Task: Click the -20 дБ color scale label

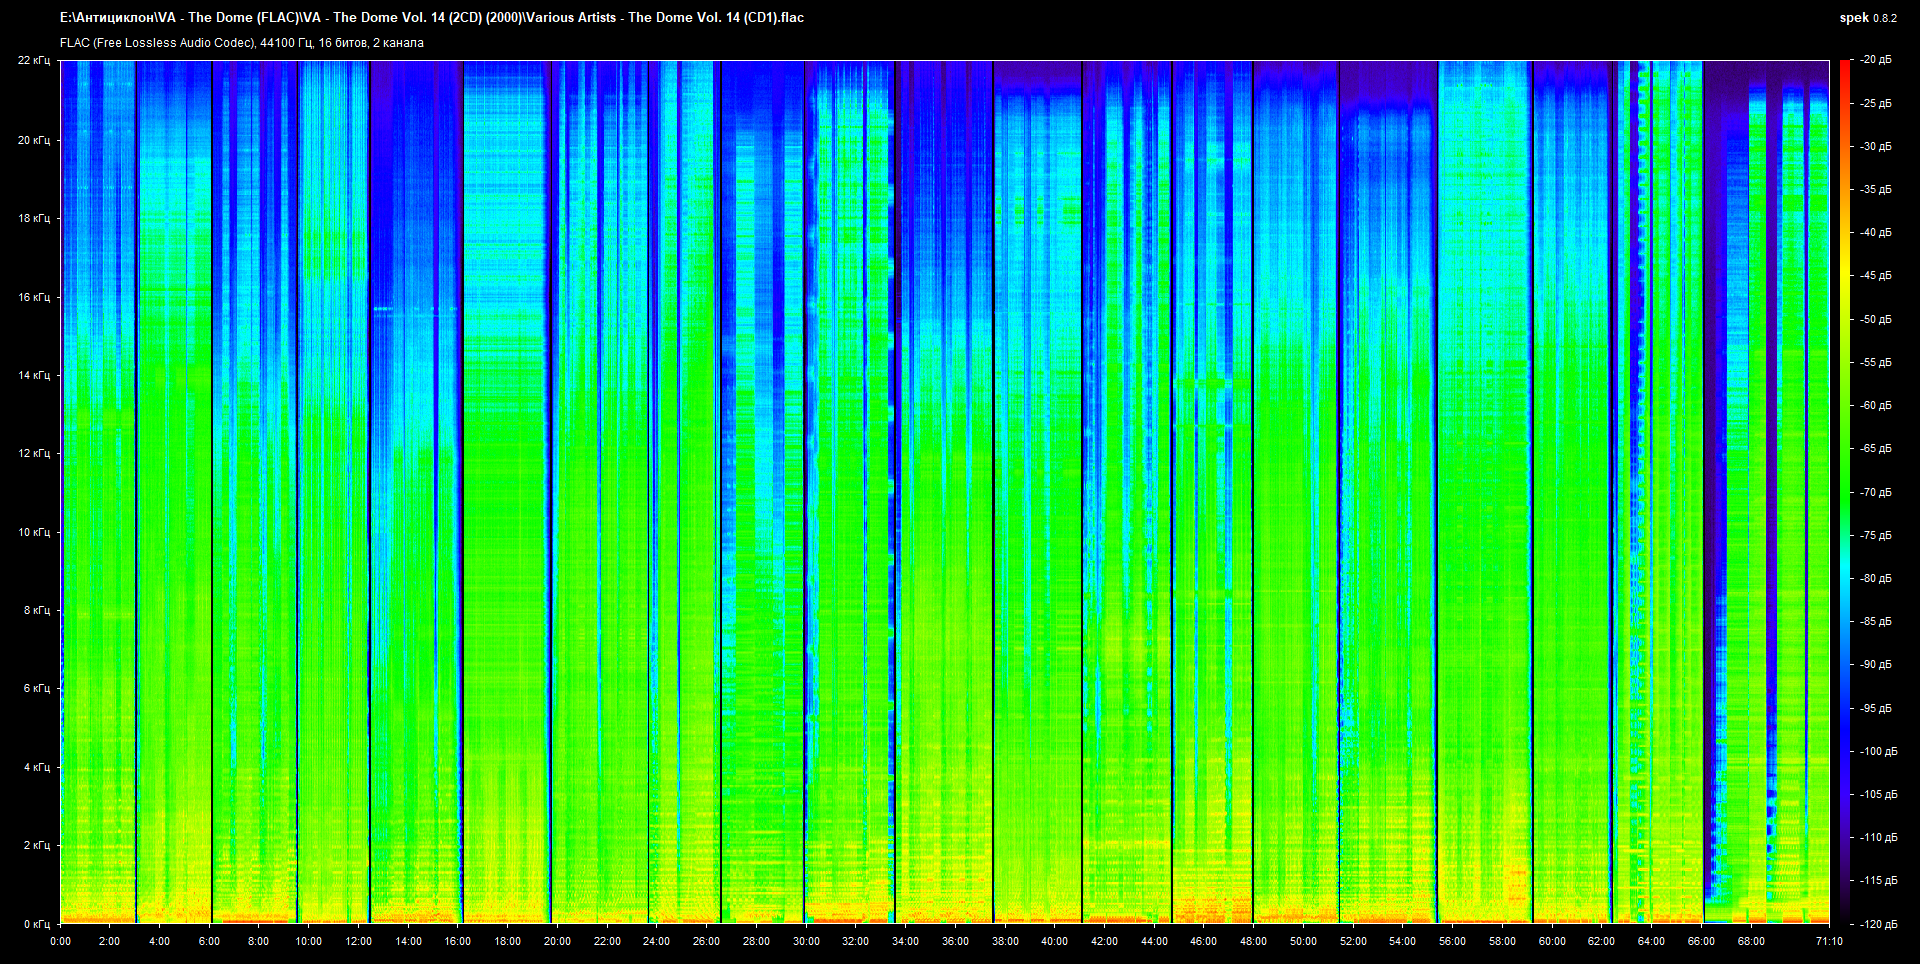Action: tap(1875, 60)
